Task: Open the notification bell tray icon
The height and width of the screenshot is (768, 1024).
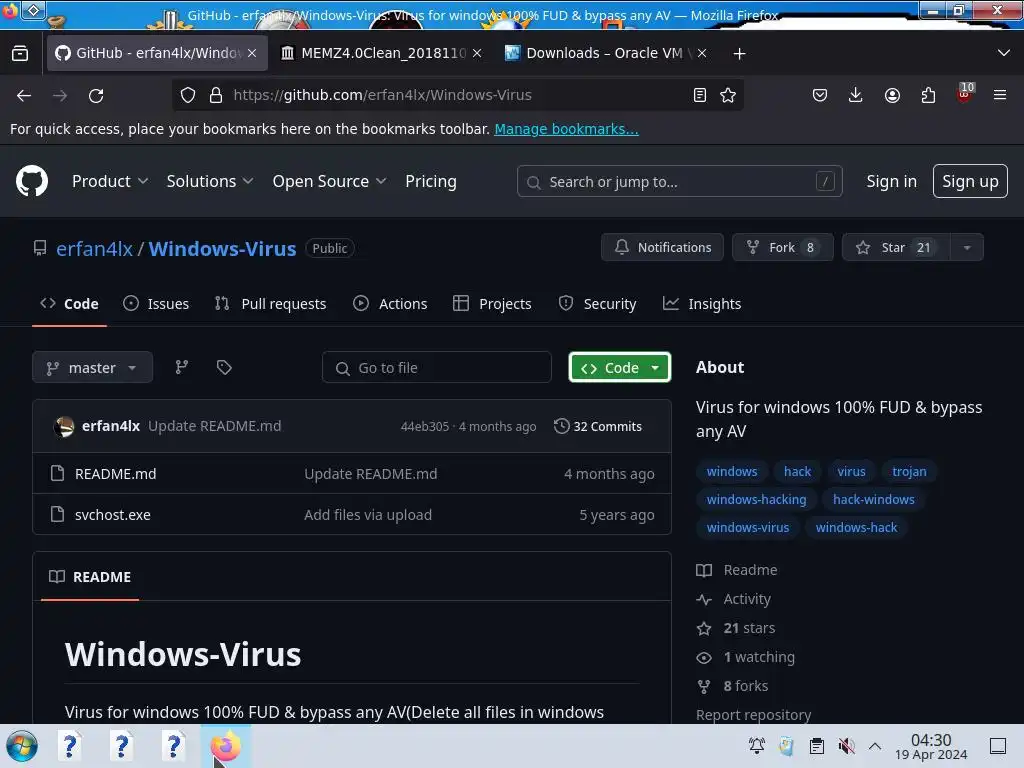Action: click(x=756, y=746)
